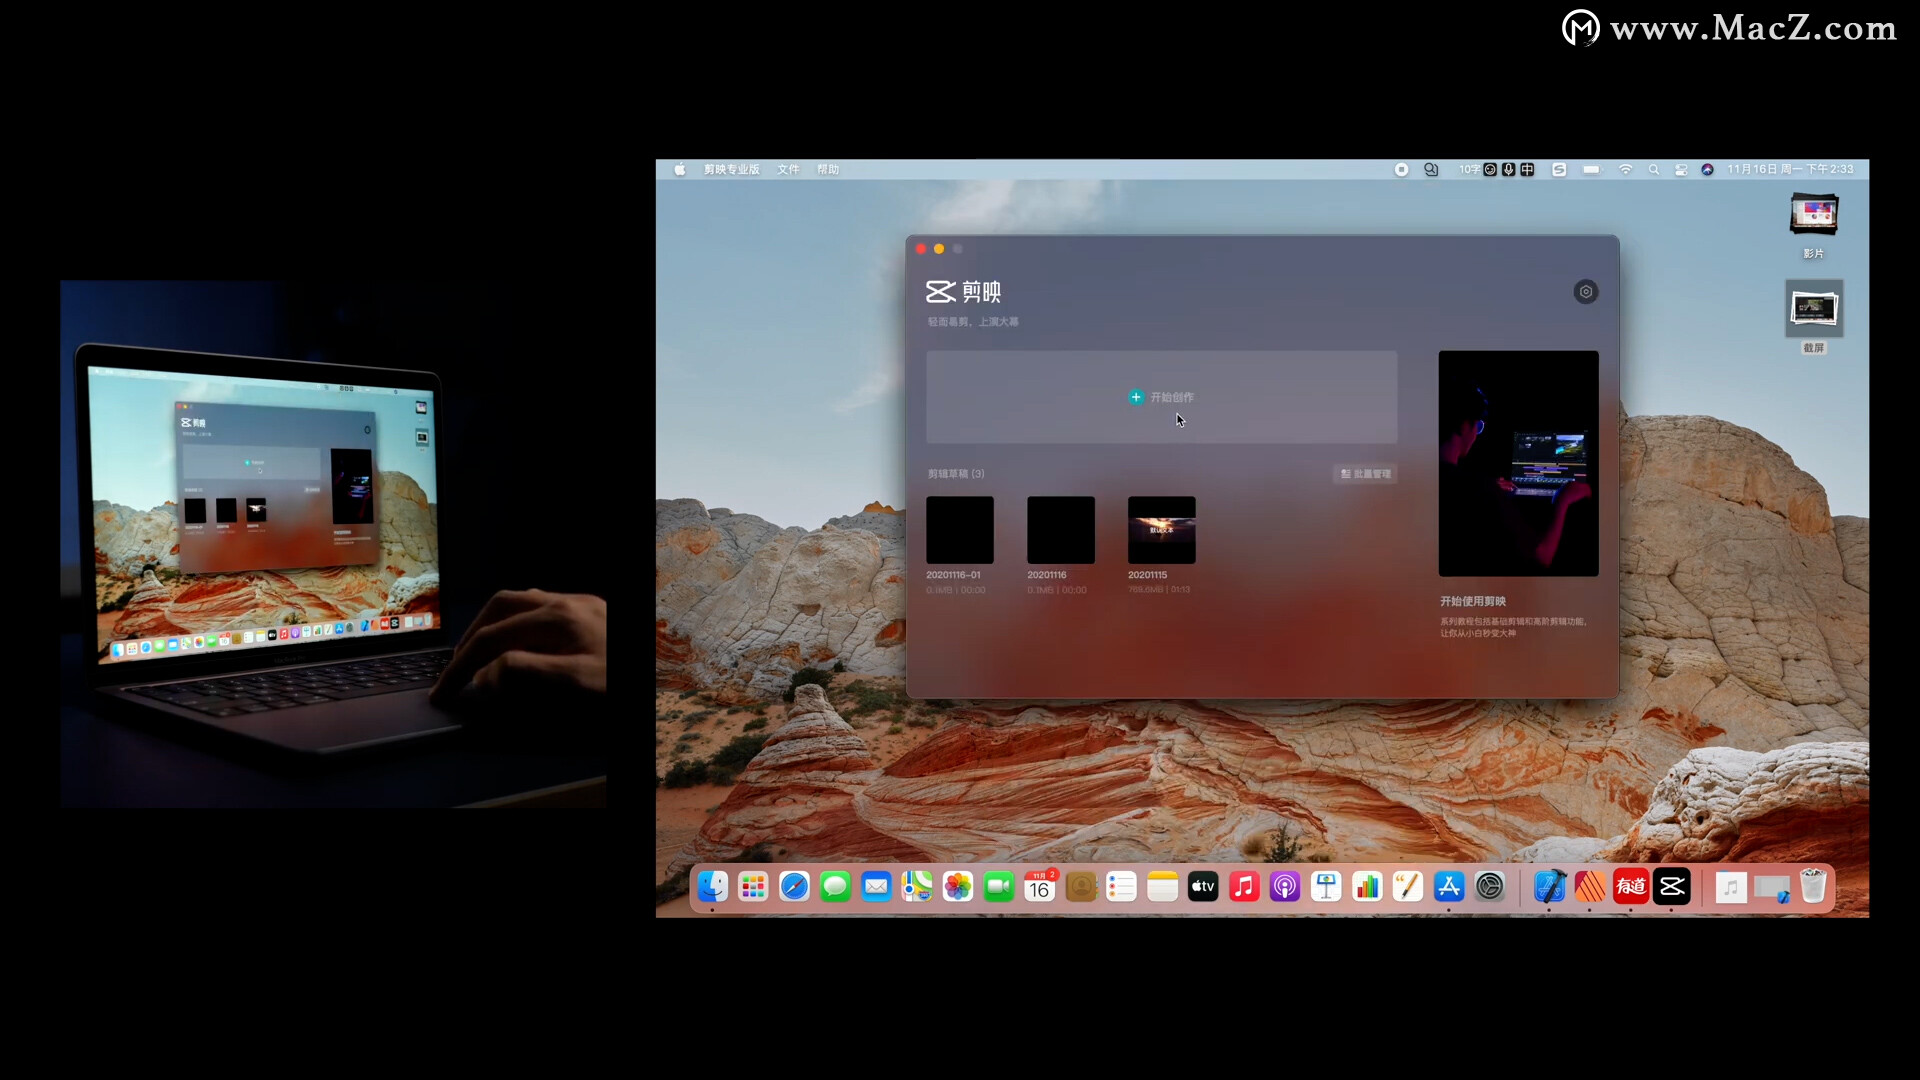The width and height of the screenshot is (1920, 1080).
Task: Open App Store in the Dock
Action: click(1449, 887)
